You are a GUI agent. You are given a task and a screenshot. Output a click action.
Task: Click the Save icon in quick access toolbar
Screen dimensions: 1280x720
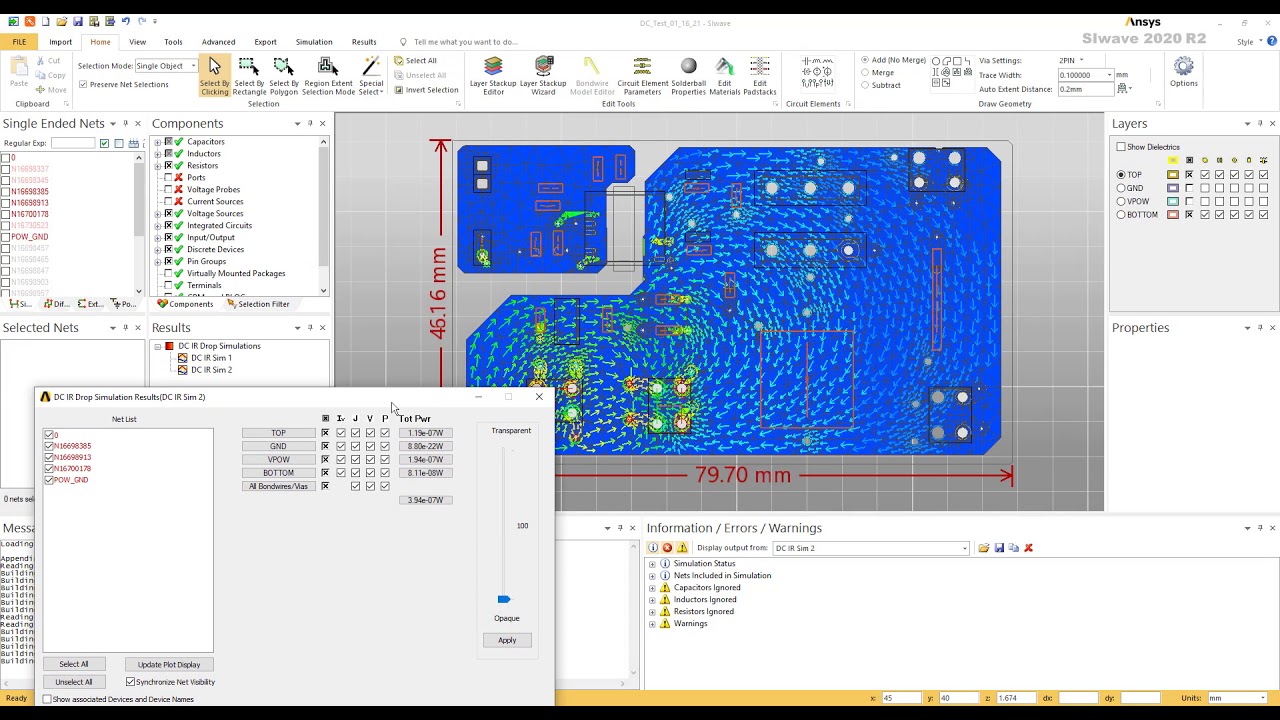tap(78, 21)
